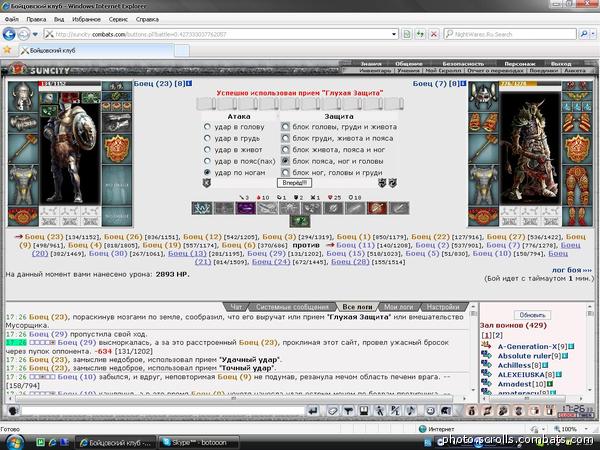Screen dimensions: 600x450
Task: Click the round icon left of the chat input
Action: (x=13, y=411)
